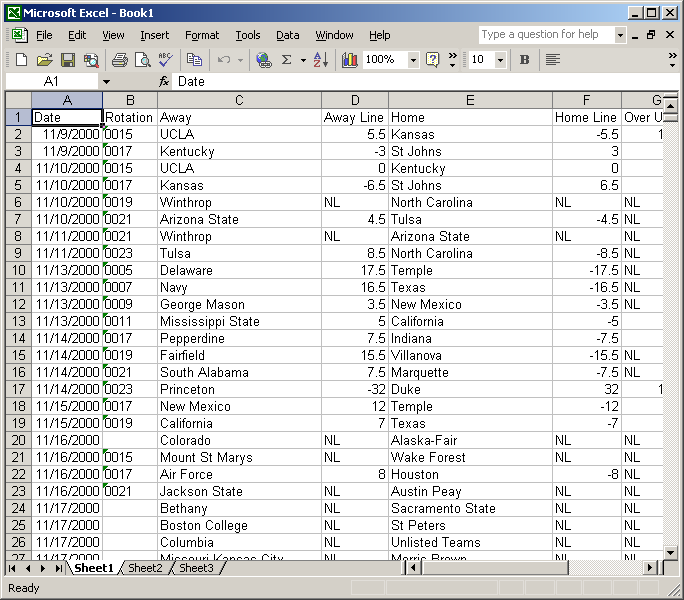Click the AutoSum sigma icon

[286, 59]
